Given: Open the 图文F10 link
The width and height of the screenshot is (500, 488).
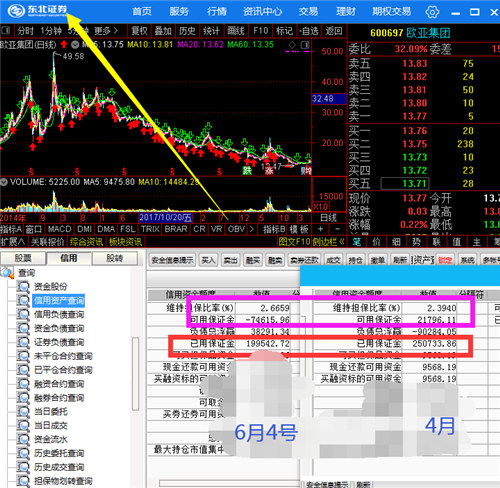Looking at the screenshot, I should [x=294, y=242].
